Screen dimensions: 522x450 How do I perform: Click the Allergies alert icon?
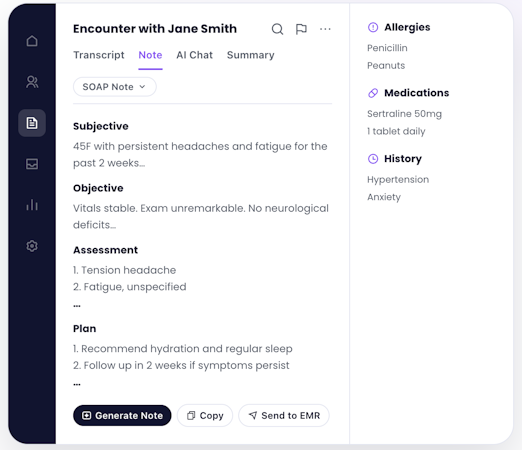[x=373, y=27]
